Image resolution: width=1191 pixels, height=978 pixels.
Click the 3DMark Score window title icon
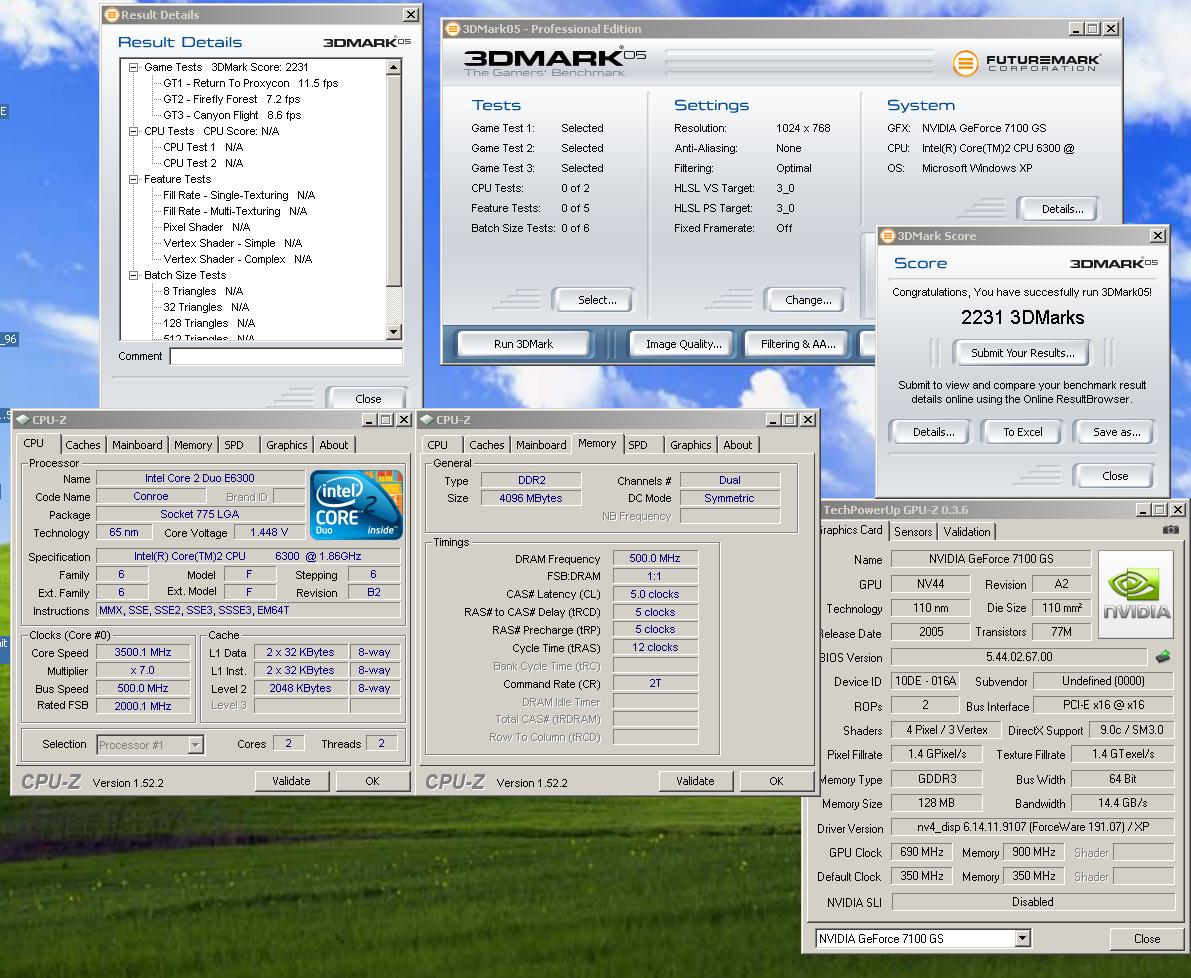(x=887, y=236)
